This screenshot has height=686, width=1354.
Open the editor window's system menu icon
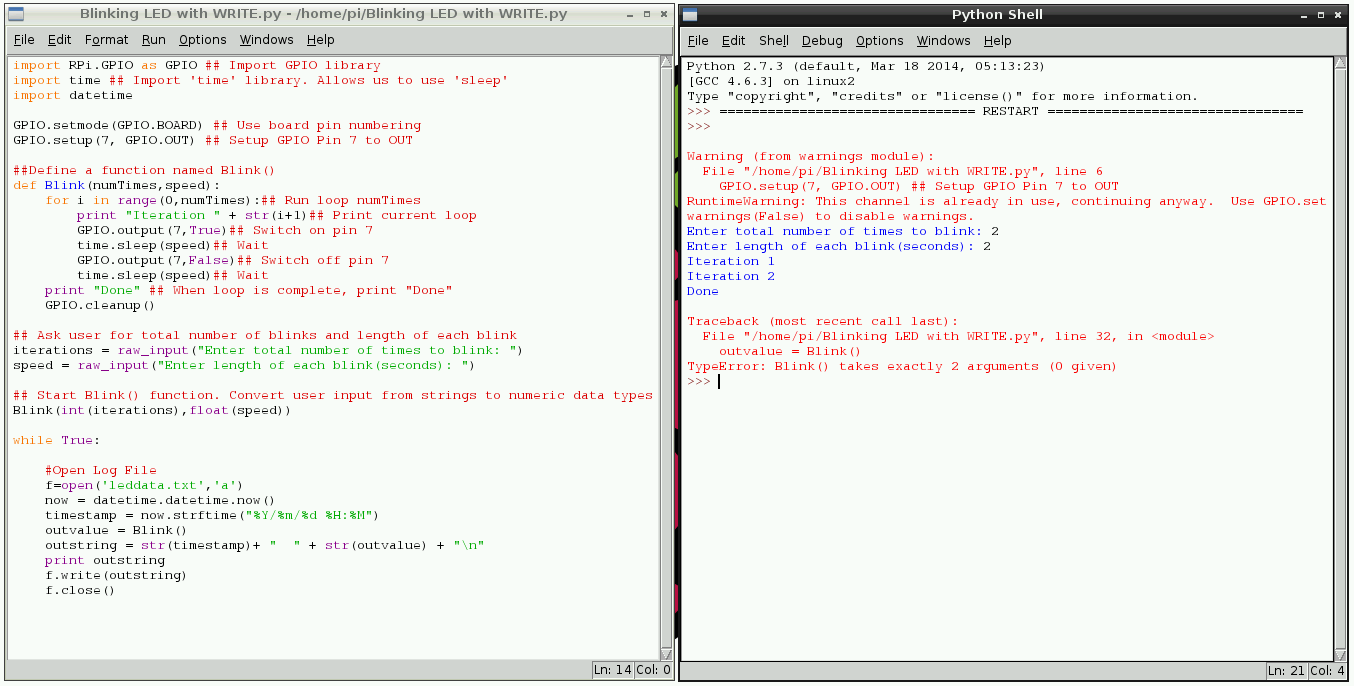15,14
